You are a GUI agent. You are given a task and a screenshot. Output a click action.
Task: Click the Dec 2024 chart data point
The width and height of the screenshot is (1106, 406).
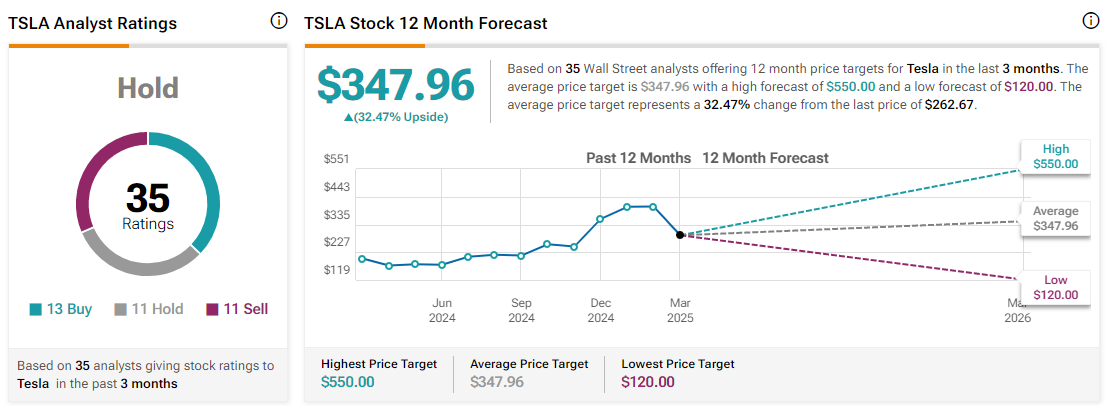pos(600,218)
